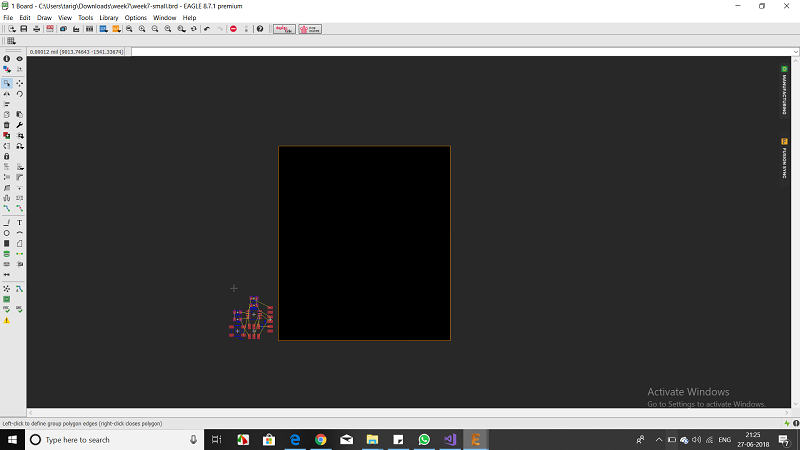Open the SCR script dropdown
The height and width of the screenshot is (450, 800).
pyautogui.click(x=103, y=29)
